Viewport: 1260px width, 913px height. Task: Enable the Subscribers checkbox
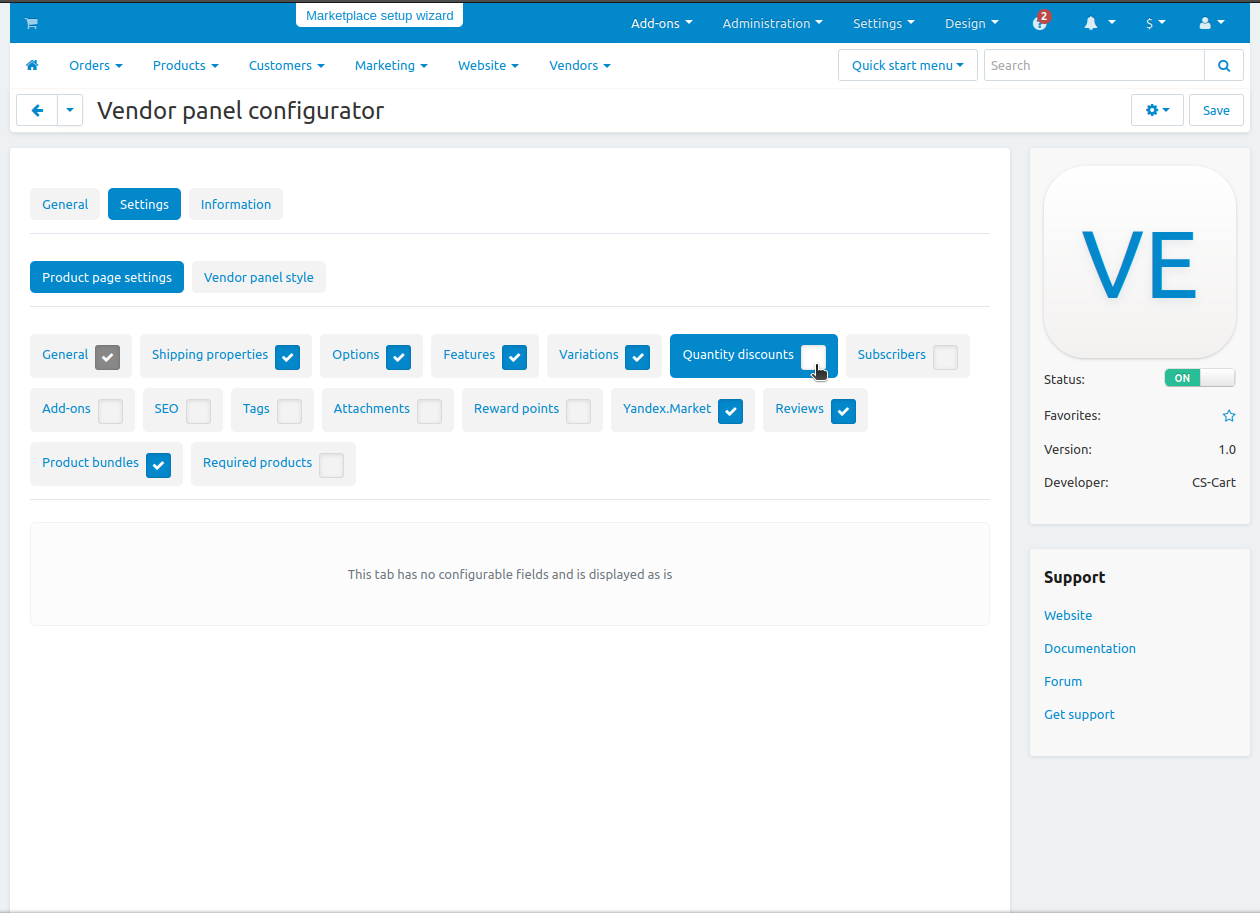coord(945,357)
